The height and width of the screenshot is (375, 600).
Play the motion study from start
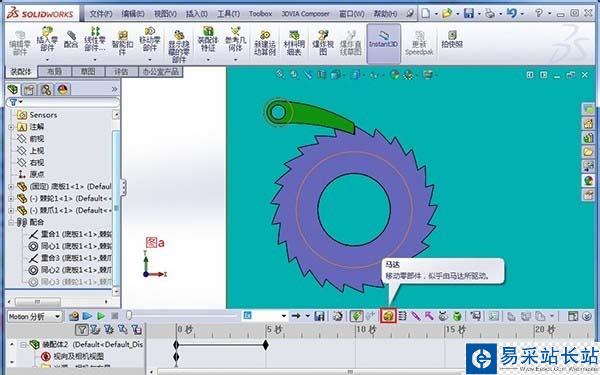(87, 316)
